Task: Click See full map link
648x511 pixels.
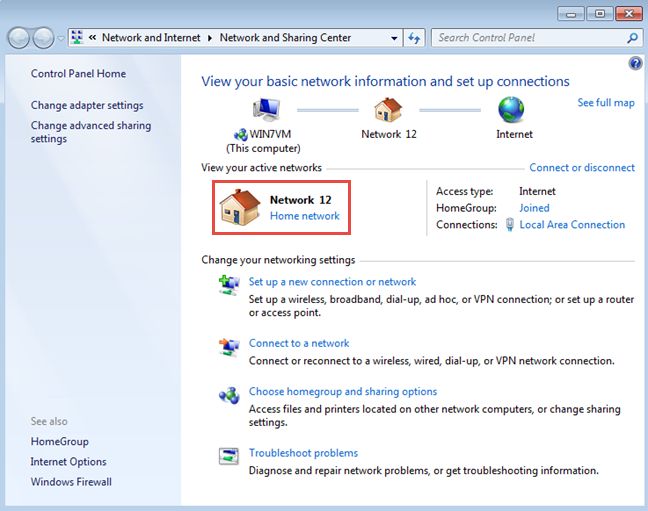Action: [606, 103]
